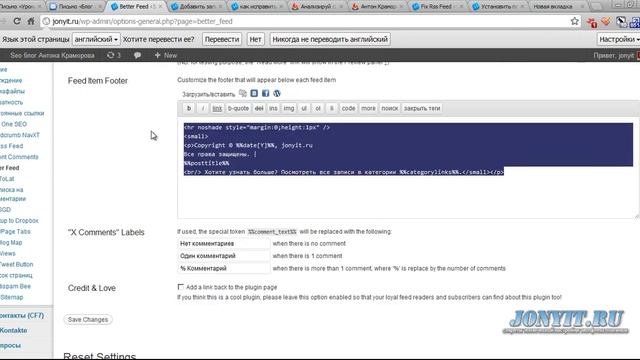Insert an ins tag
This screenshot has height=360, width=640.
pyautogui.click(x=273, y=108)
